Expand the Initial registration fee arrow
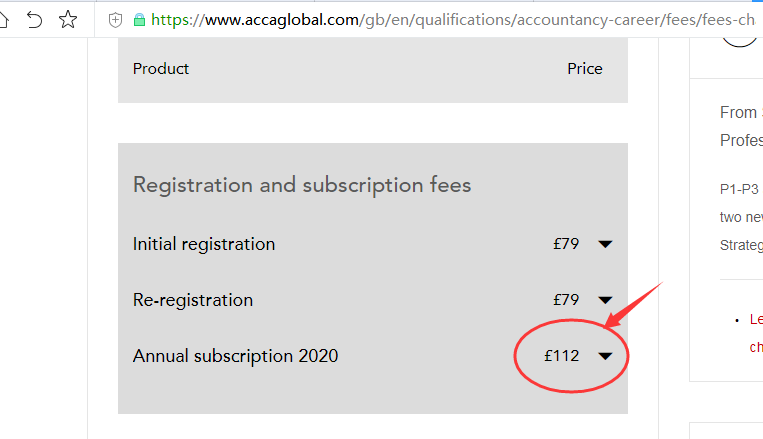This screenshot has width=763, height=439. (605, 244)
